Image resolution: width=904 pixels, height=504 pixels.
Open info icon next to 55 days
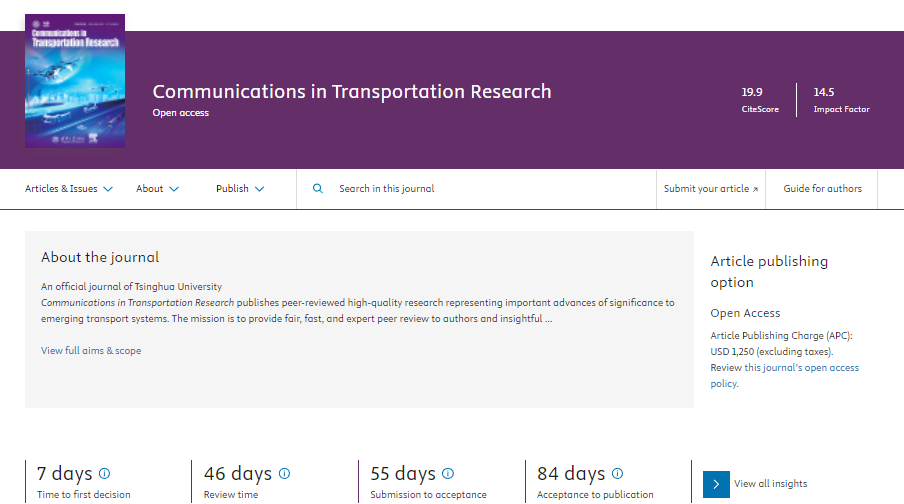448,473
